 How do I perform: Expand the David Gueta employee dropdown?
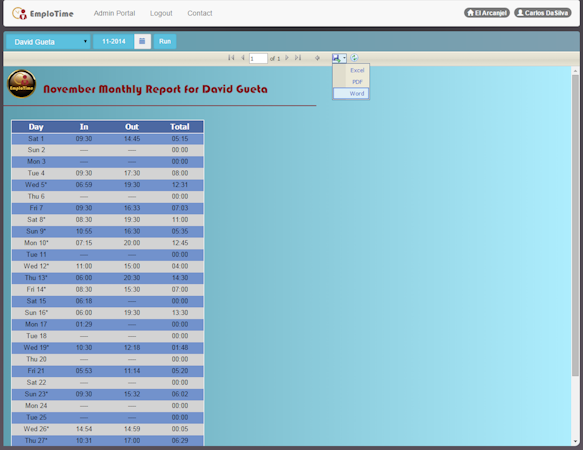click(x=48, y=42)
